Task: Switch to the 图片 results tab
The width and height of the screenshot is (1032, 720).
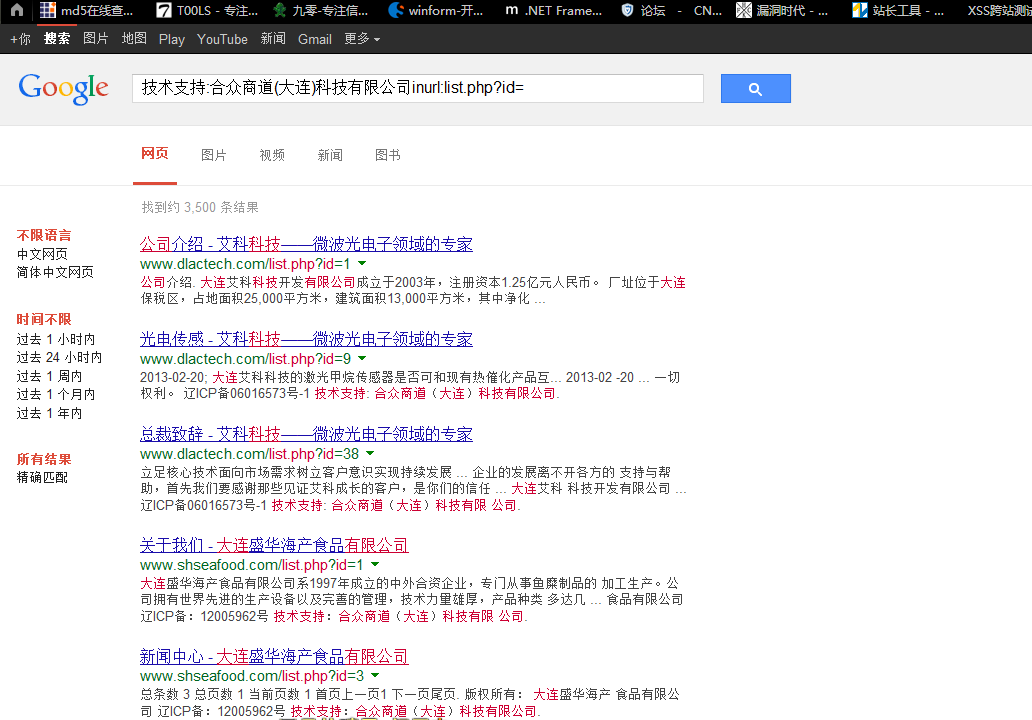Action: [213, 155]
